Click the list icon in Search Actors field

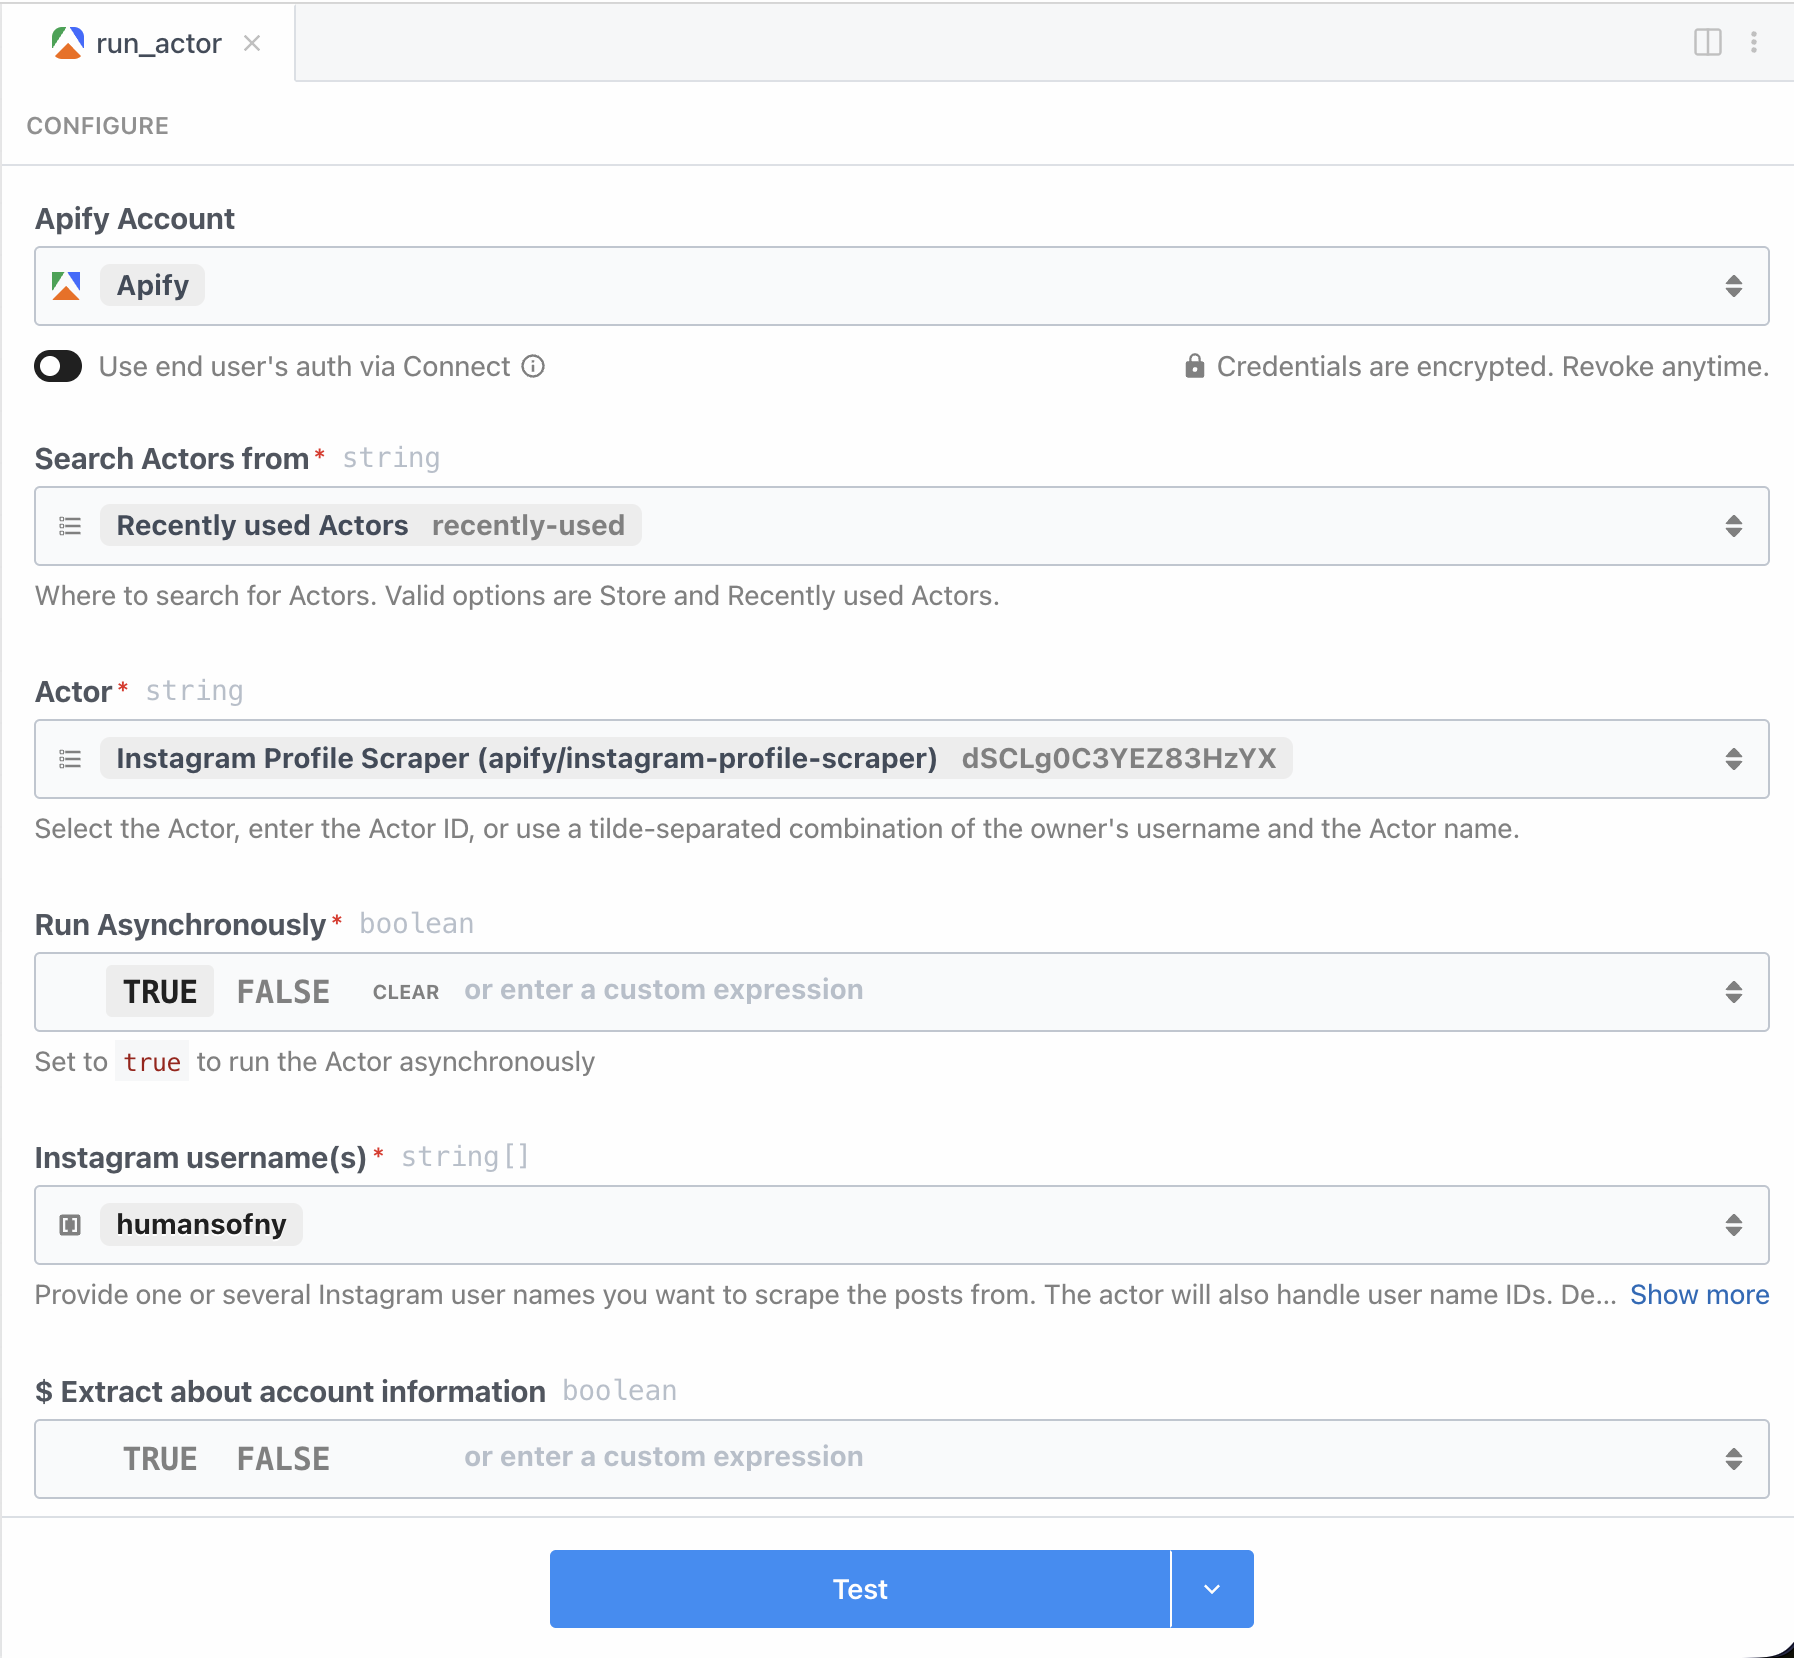point(70,525)
